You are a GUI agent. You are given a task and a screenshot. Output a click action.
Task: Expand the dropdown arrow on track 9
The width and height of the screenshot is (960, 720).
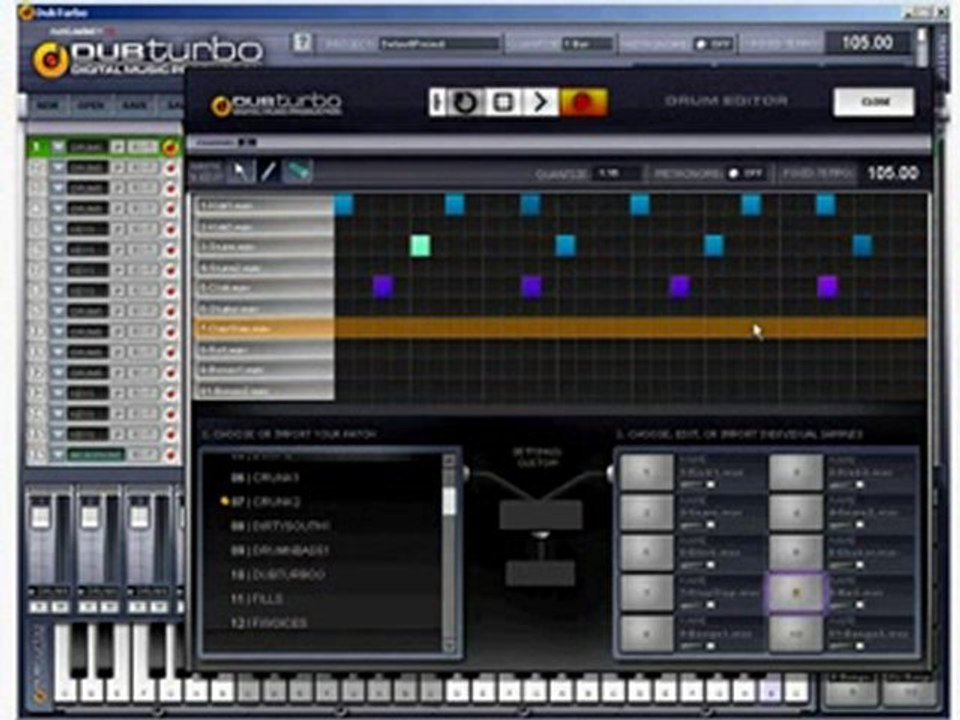[x=58, y=311]
